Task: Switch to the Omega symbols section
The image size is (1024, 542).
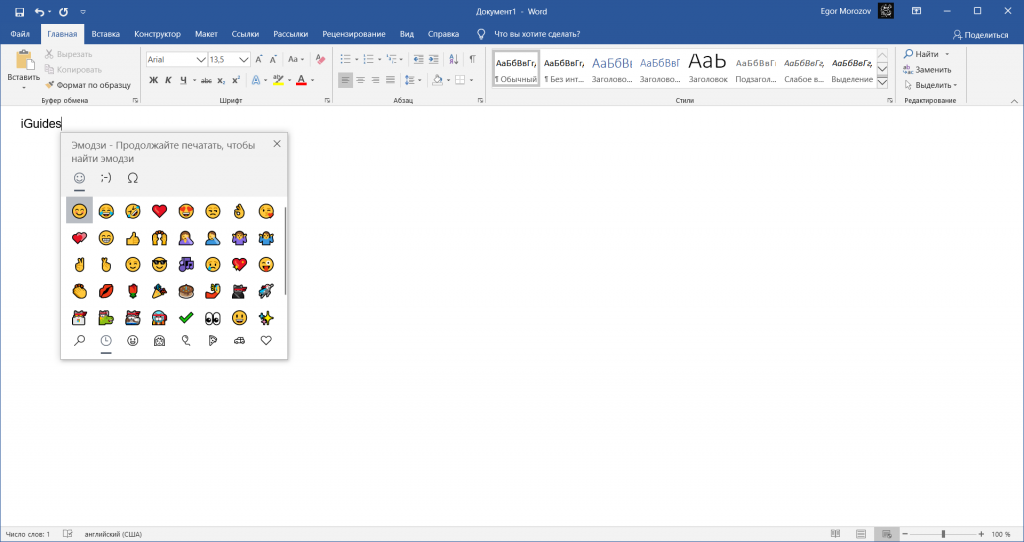Action: pos(133,178)
